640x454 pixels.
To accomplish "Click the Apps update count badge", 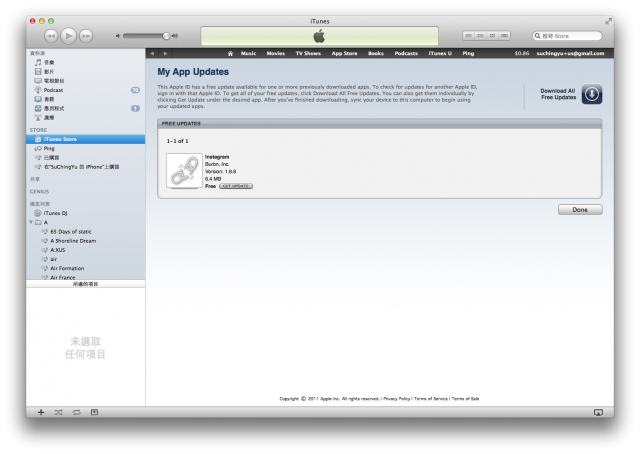I will pos(135,108).
